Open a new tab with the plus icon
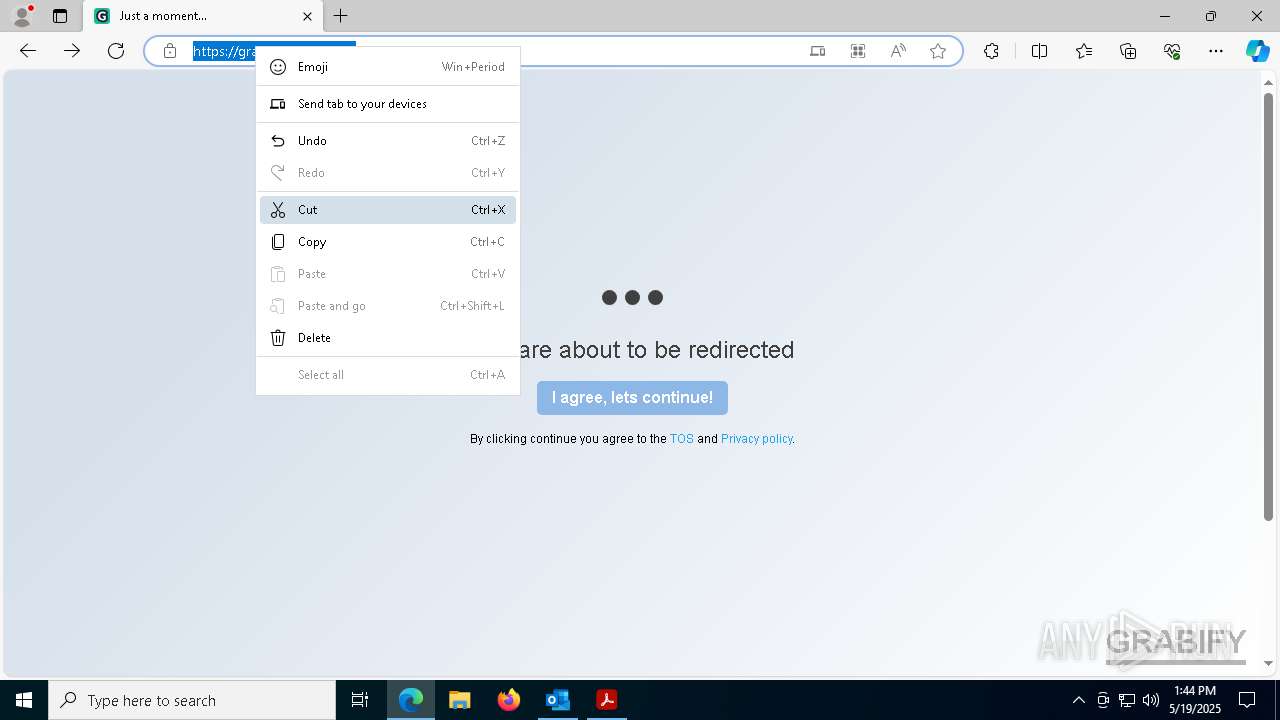 point(341,16)
